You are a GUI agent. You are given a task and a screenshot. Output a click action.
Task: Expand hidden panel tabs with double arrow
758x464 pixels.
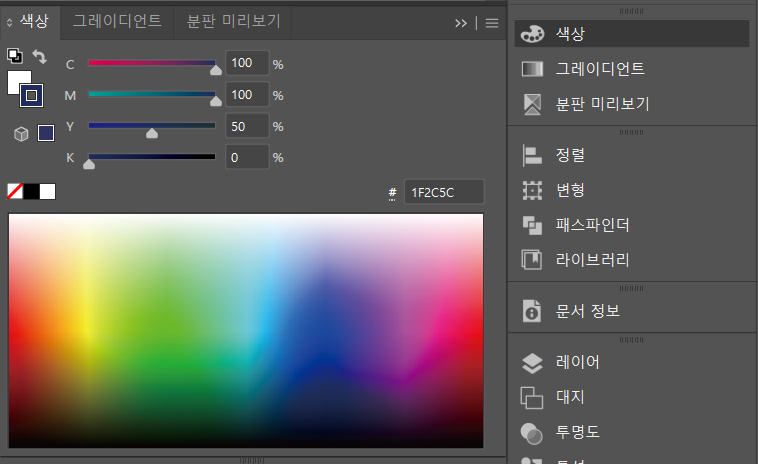pyautogui.click(x=461, y=22)
